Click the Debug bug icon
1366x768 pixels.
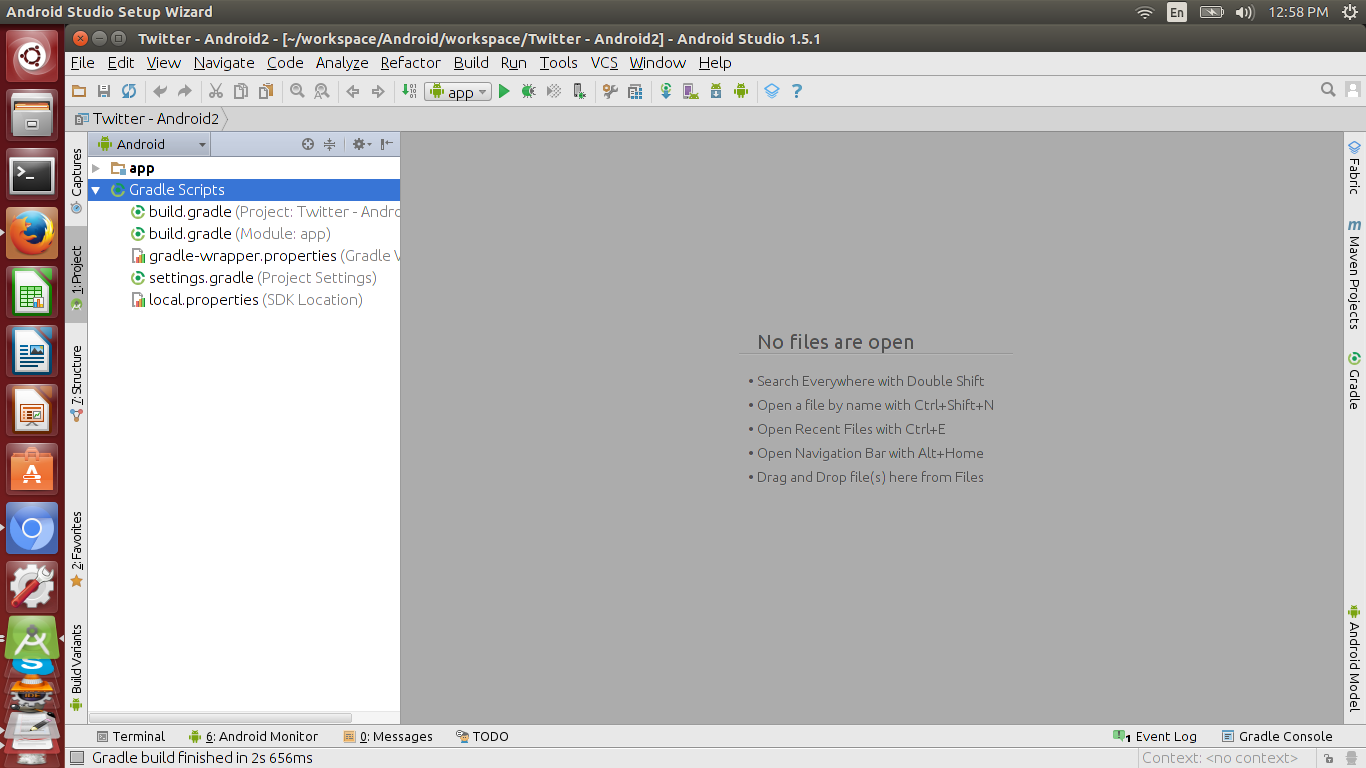529,91
